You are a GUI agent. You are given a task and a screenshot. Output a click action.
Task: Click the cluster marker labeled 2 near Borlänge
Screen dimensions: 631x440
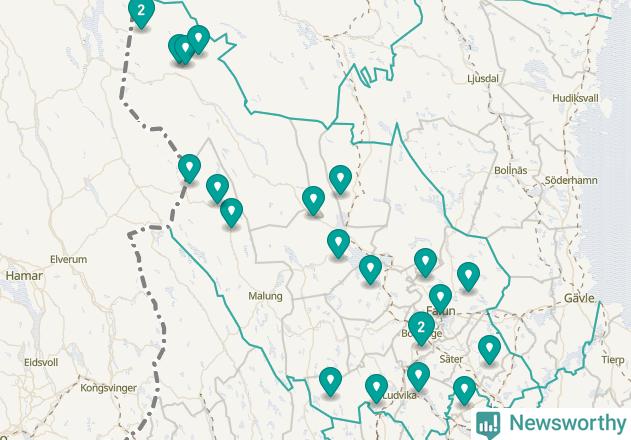[x=421, y=328]
